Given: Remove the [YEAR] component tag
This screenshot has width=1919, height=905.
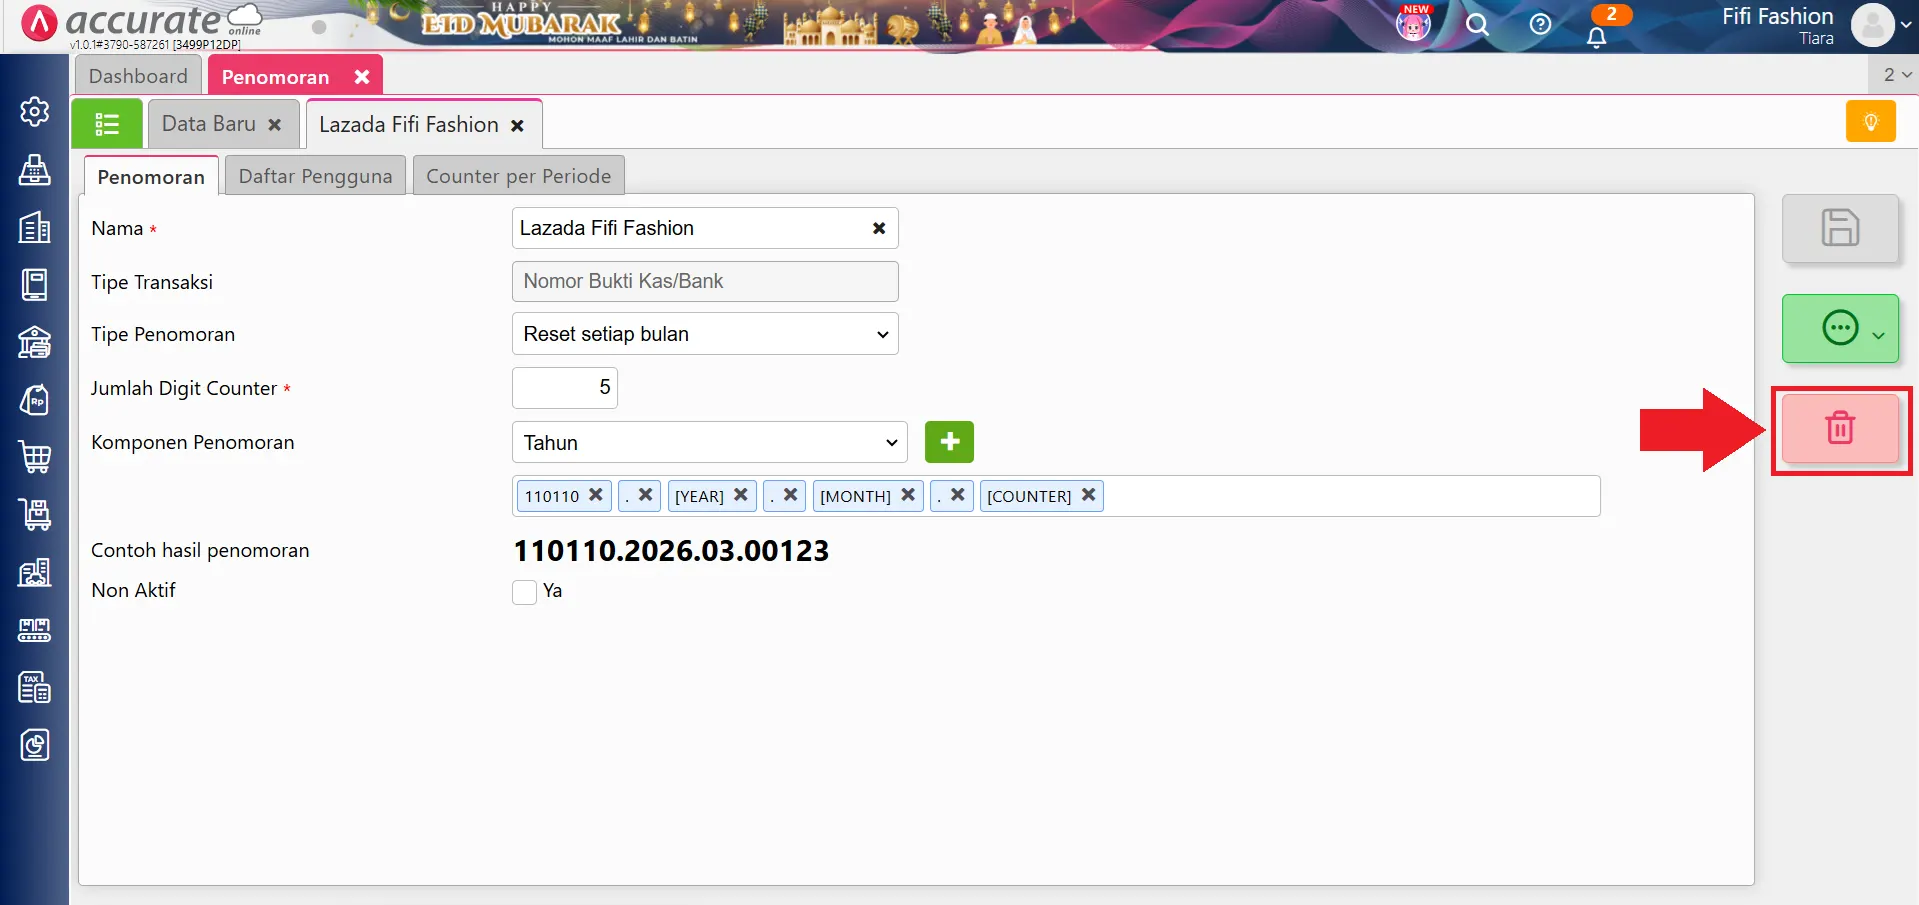Looking at the screenshot, I should [x=741, y=495].
